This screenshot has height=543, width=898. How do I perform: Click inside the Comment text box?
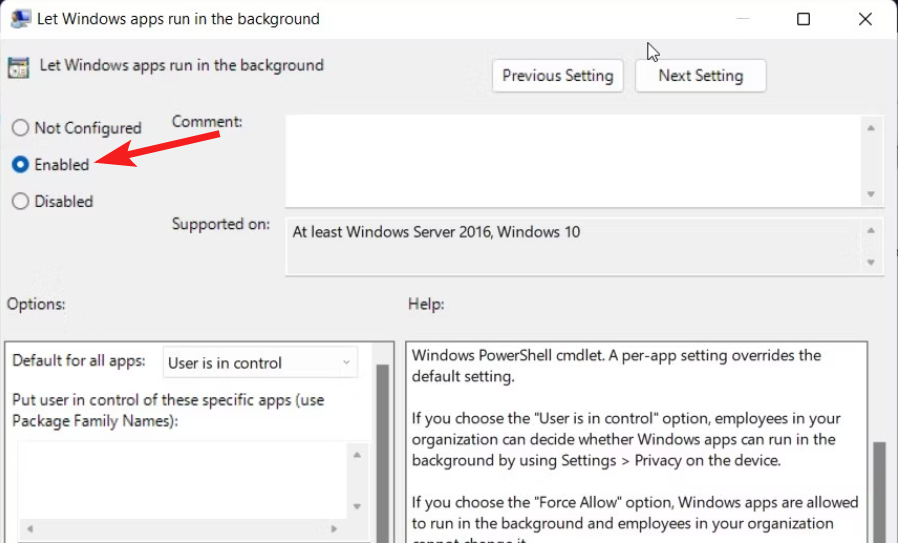[573, 161]
